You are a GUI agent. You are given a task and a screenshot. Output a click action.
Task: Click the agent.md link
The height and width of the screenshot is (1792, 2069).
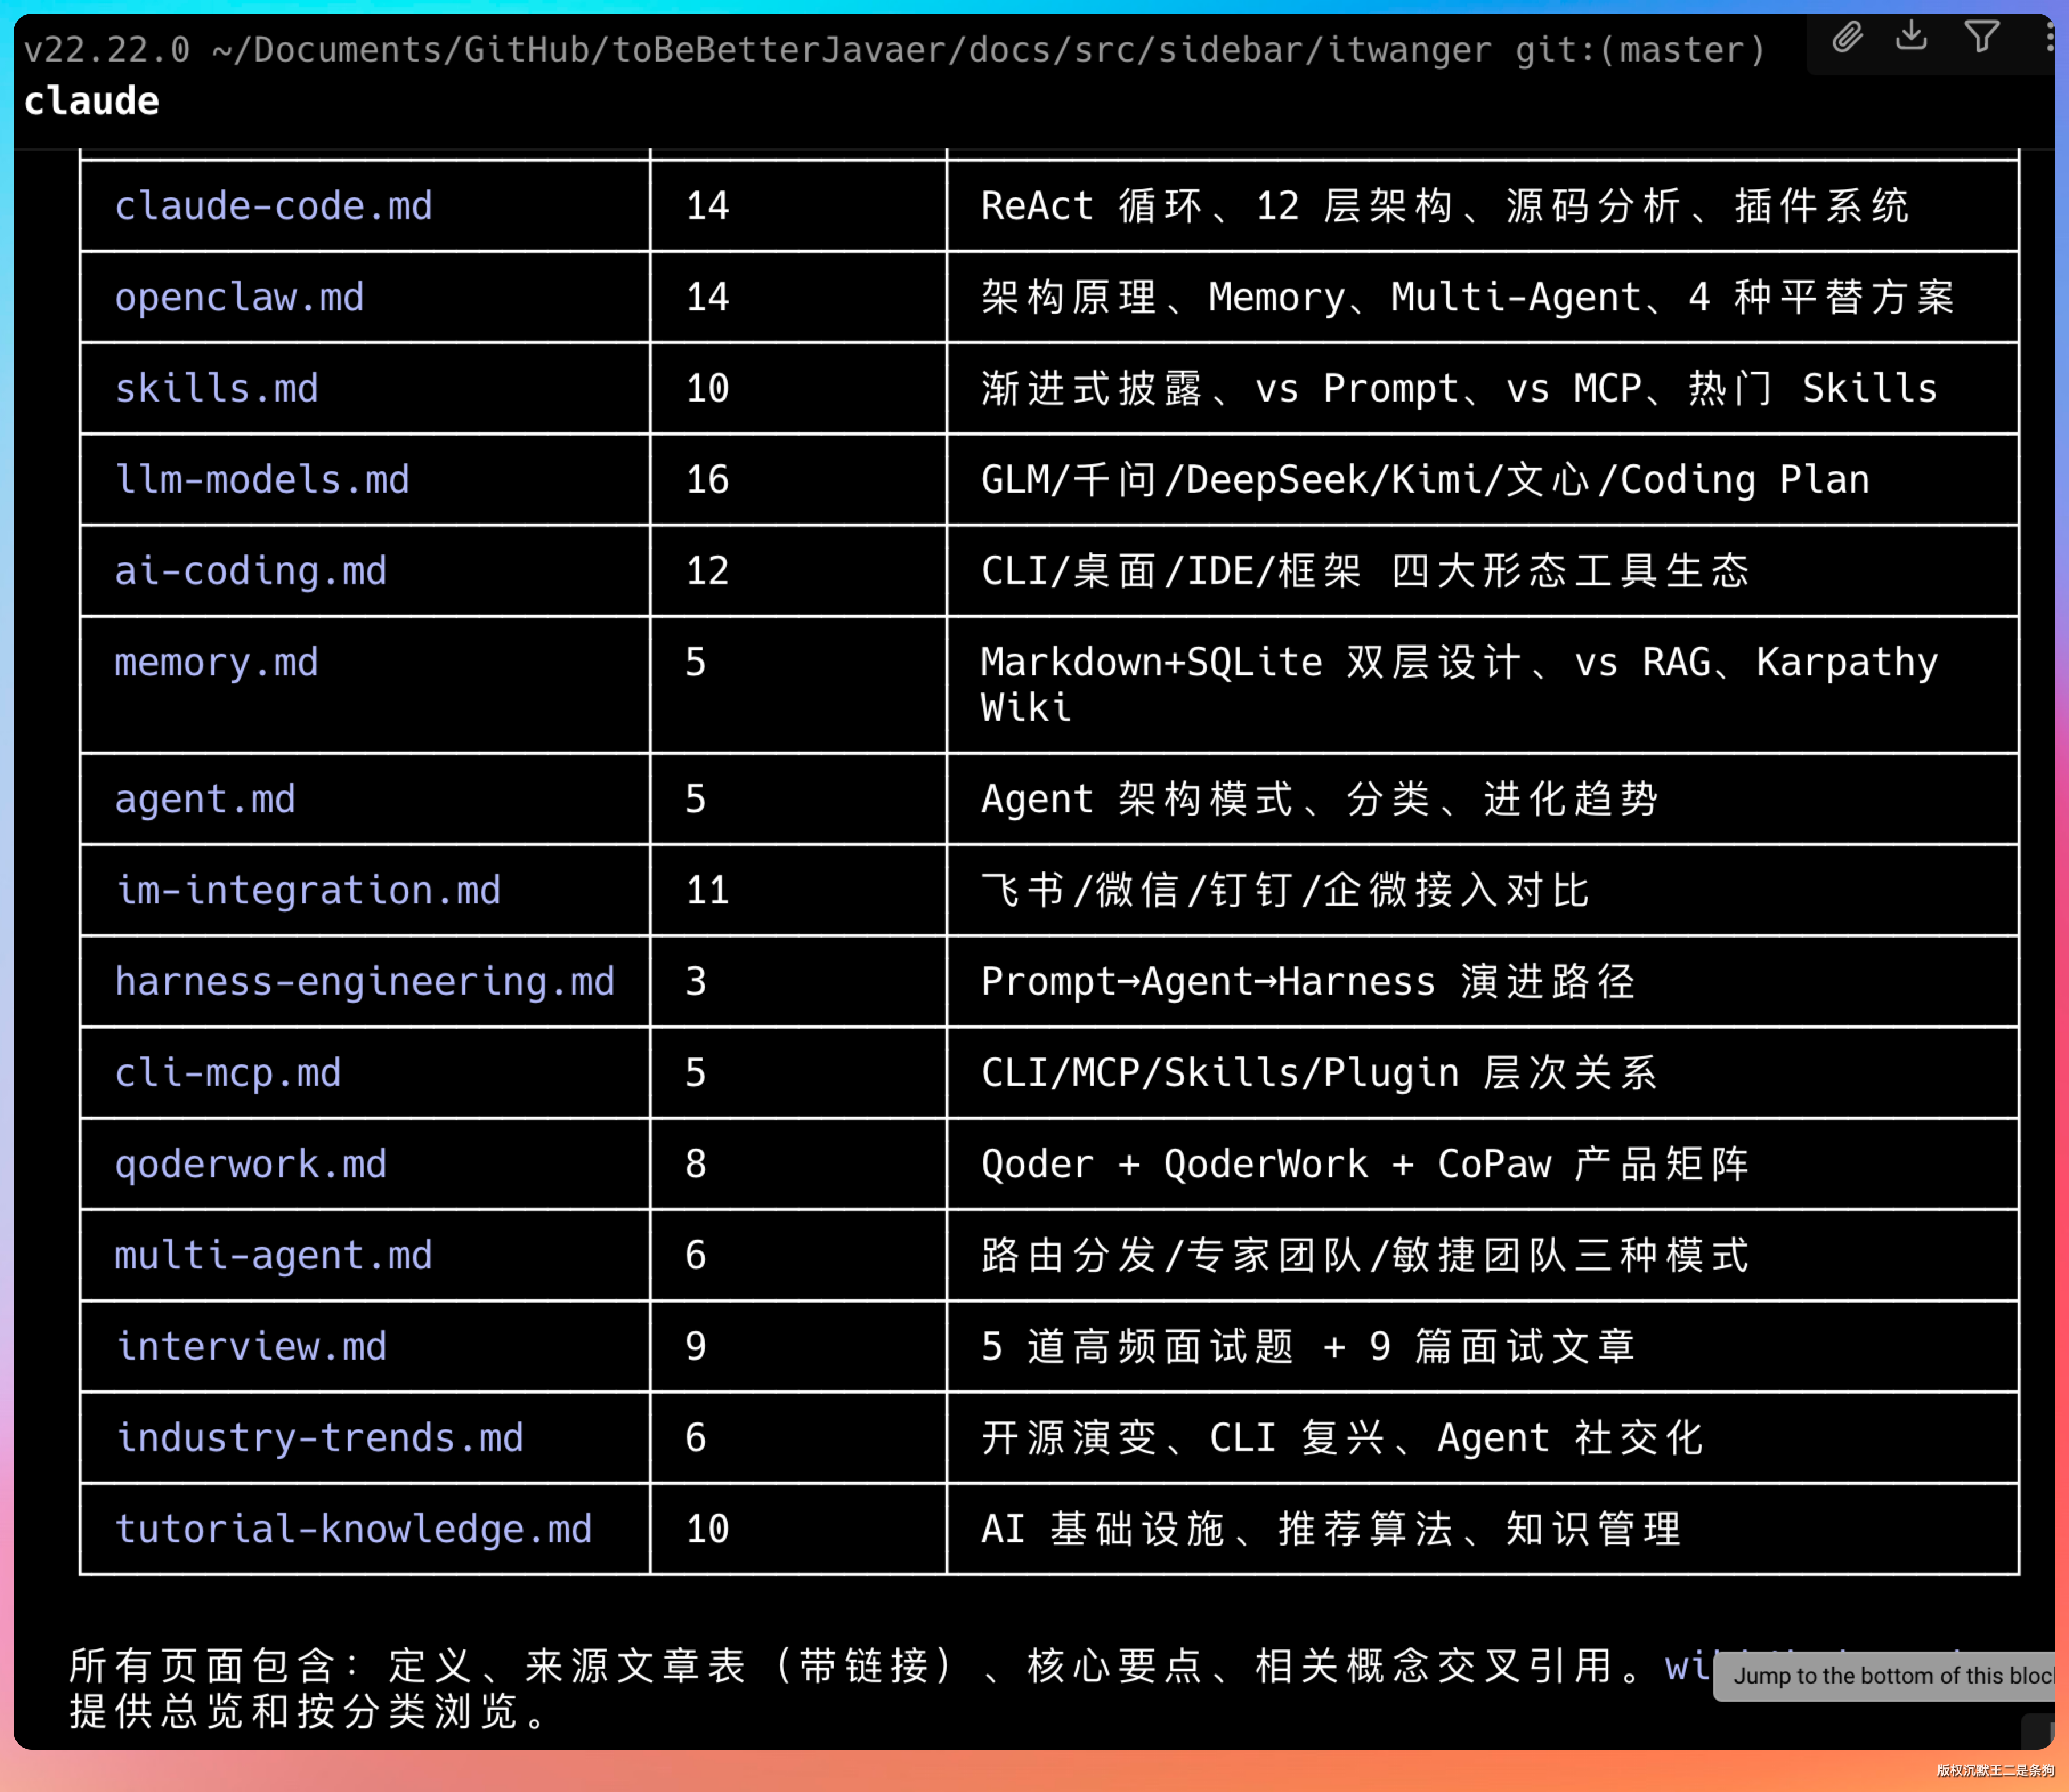(x=205, y=799)
